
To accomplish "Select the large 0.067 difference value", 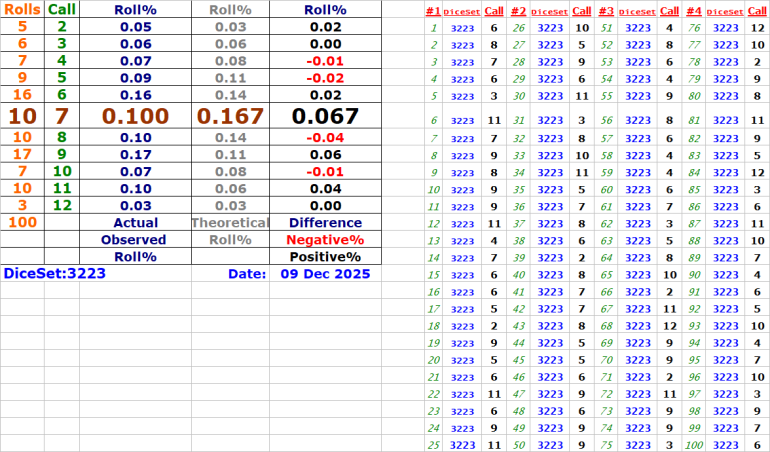I will click(x=325, y=116).
